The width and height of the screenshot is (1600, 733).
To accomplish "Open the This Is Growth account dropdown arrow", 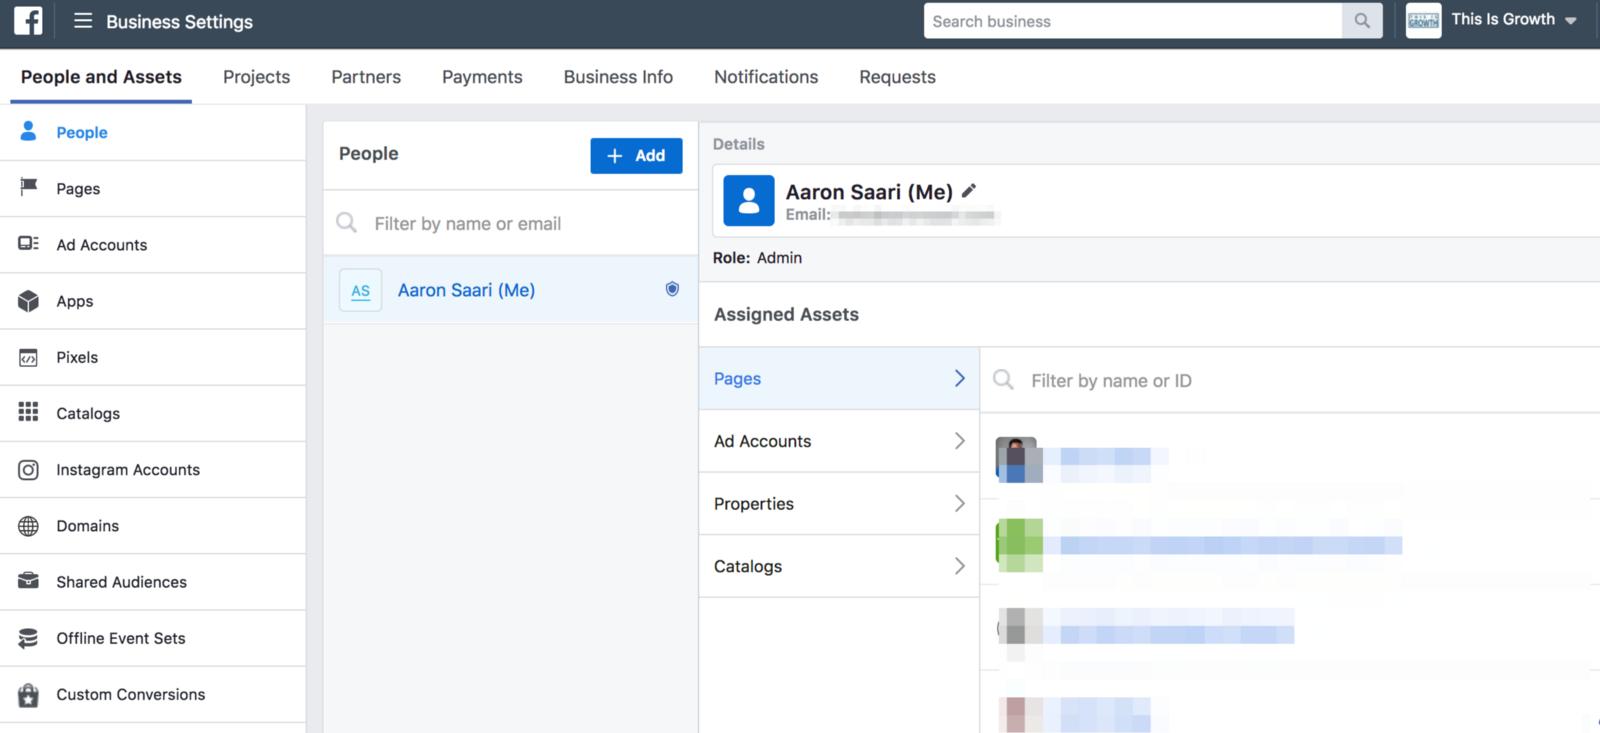I will click(x=1571, y=21).
